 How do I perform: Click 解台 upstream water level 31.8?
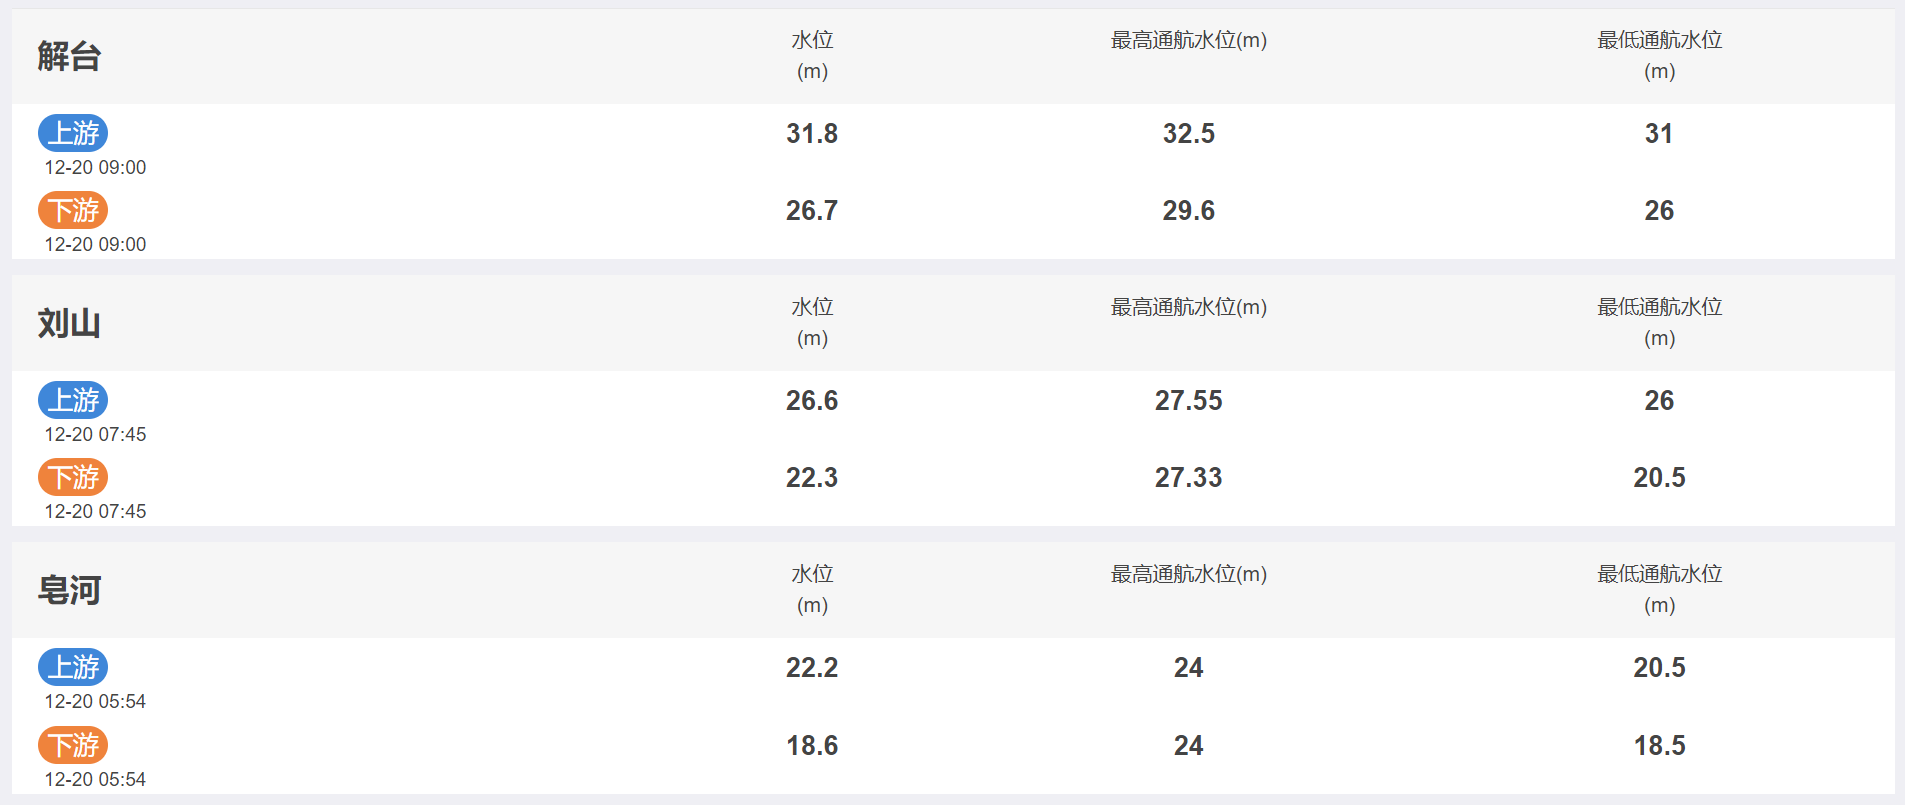click(x=812, y=133)
